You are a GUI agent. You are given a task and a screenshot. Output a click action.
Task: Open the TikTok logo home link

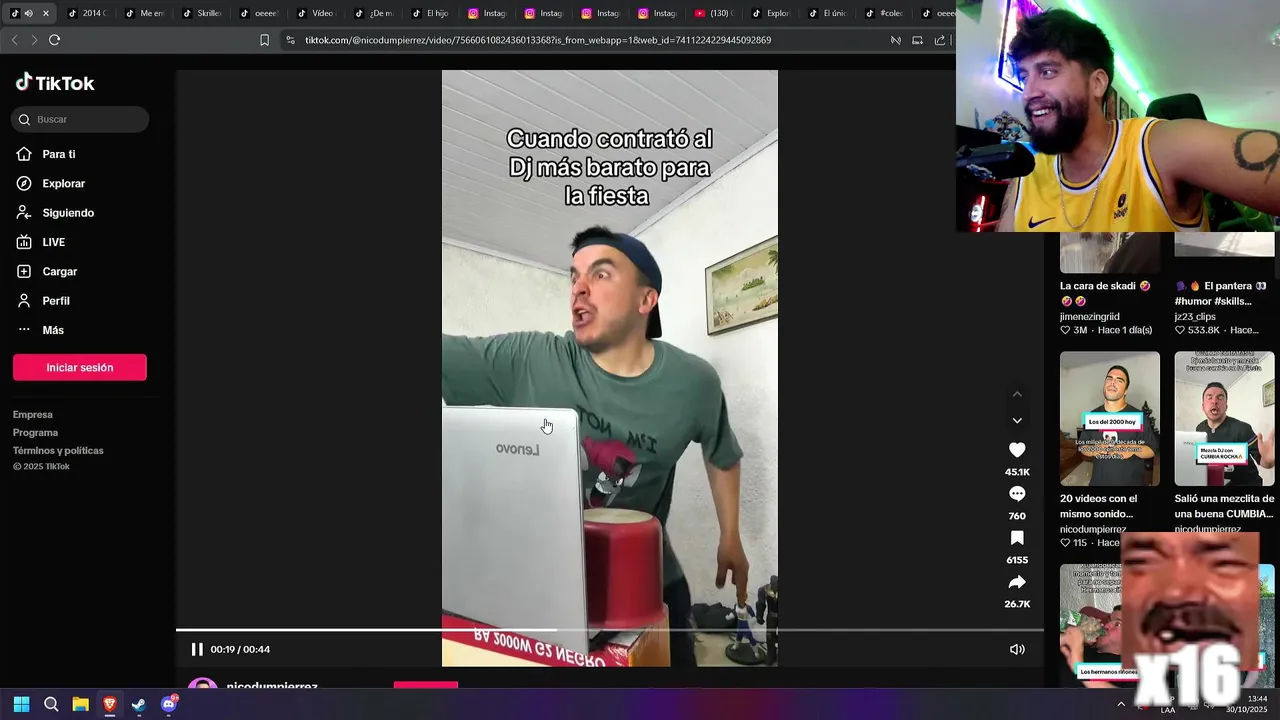coord(55,83)
